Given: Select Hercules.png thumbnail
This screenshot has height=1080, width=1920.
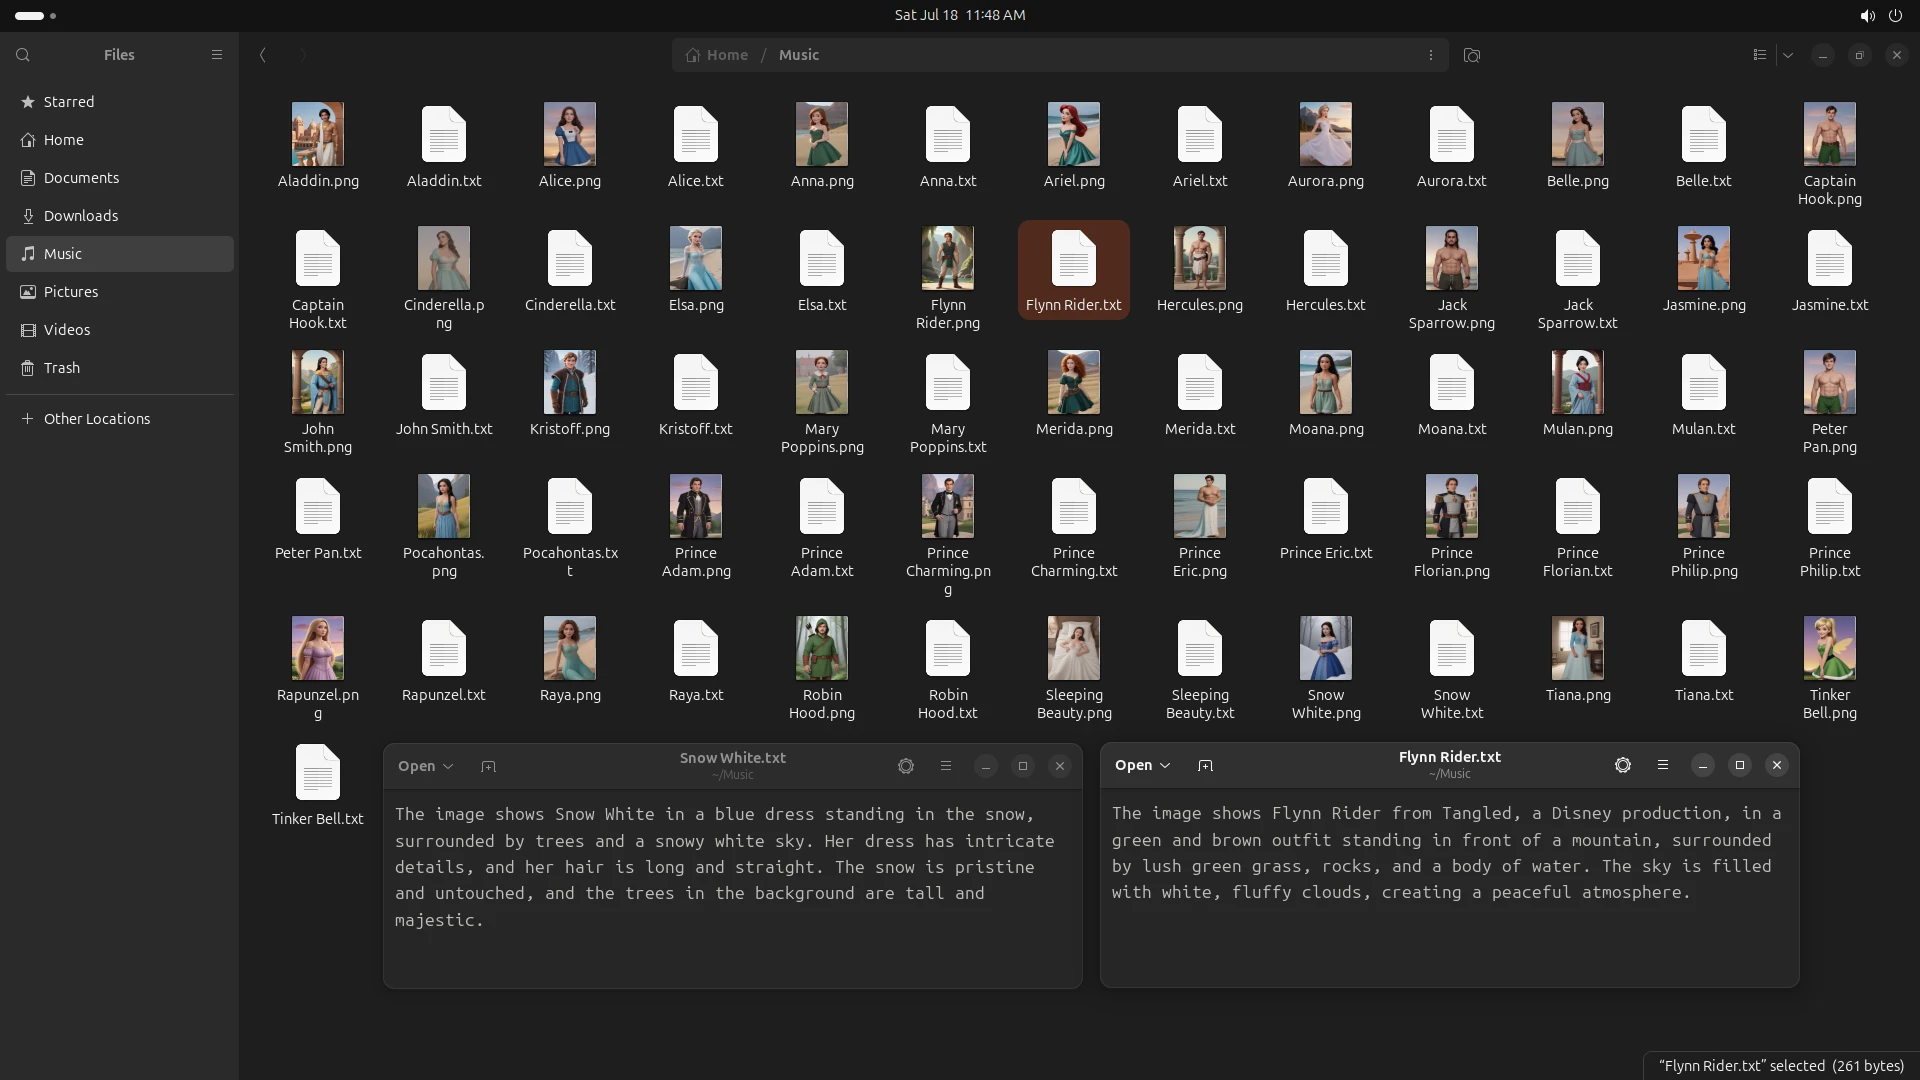Looking at the screenshot, I should pos(1200,258).
